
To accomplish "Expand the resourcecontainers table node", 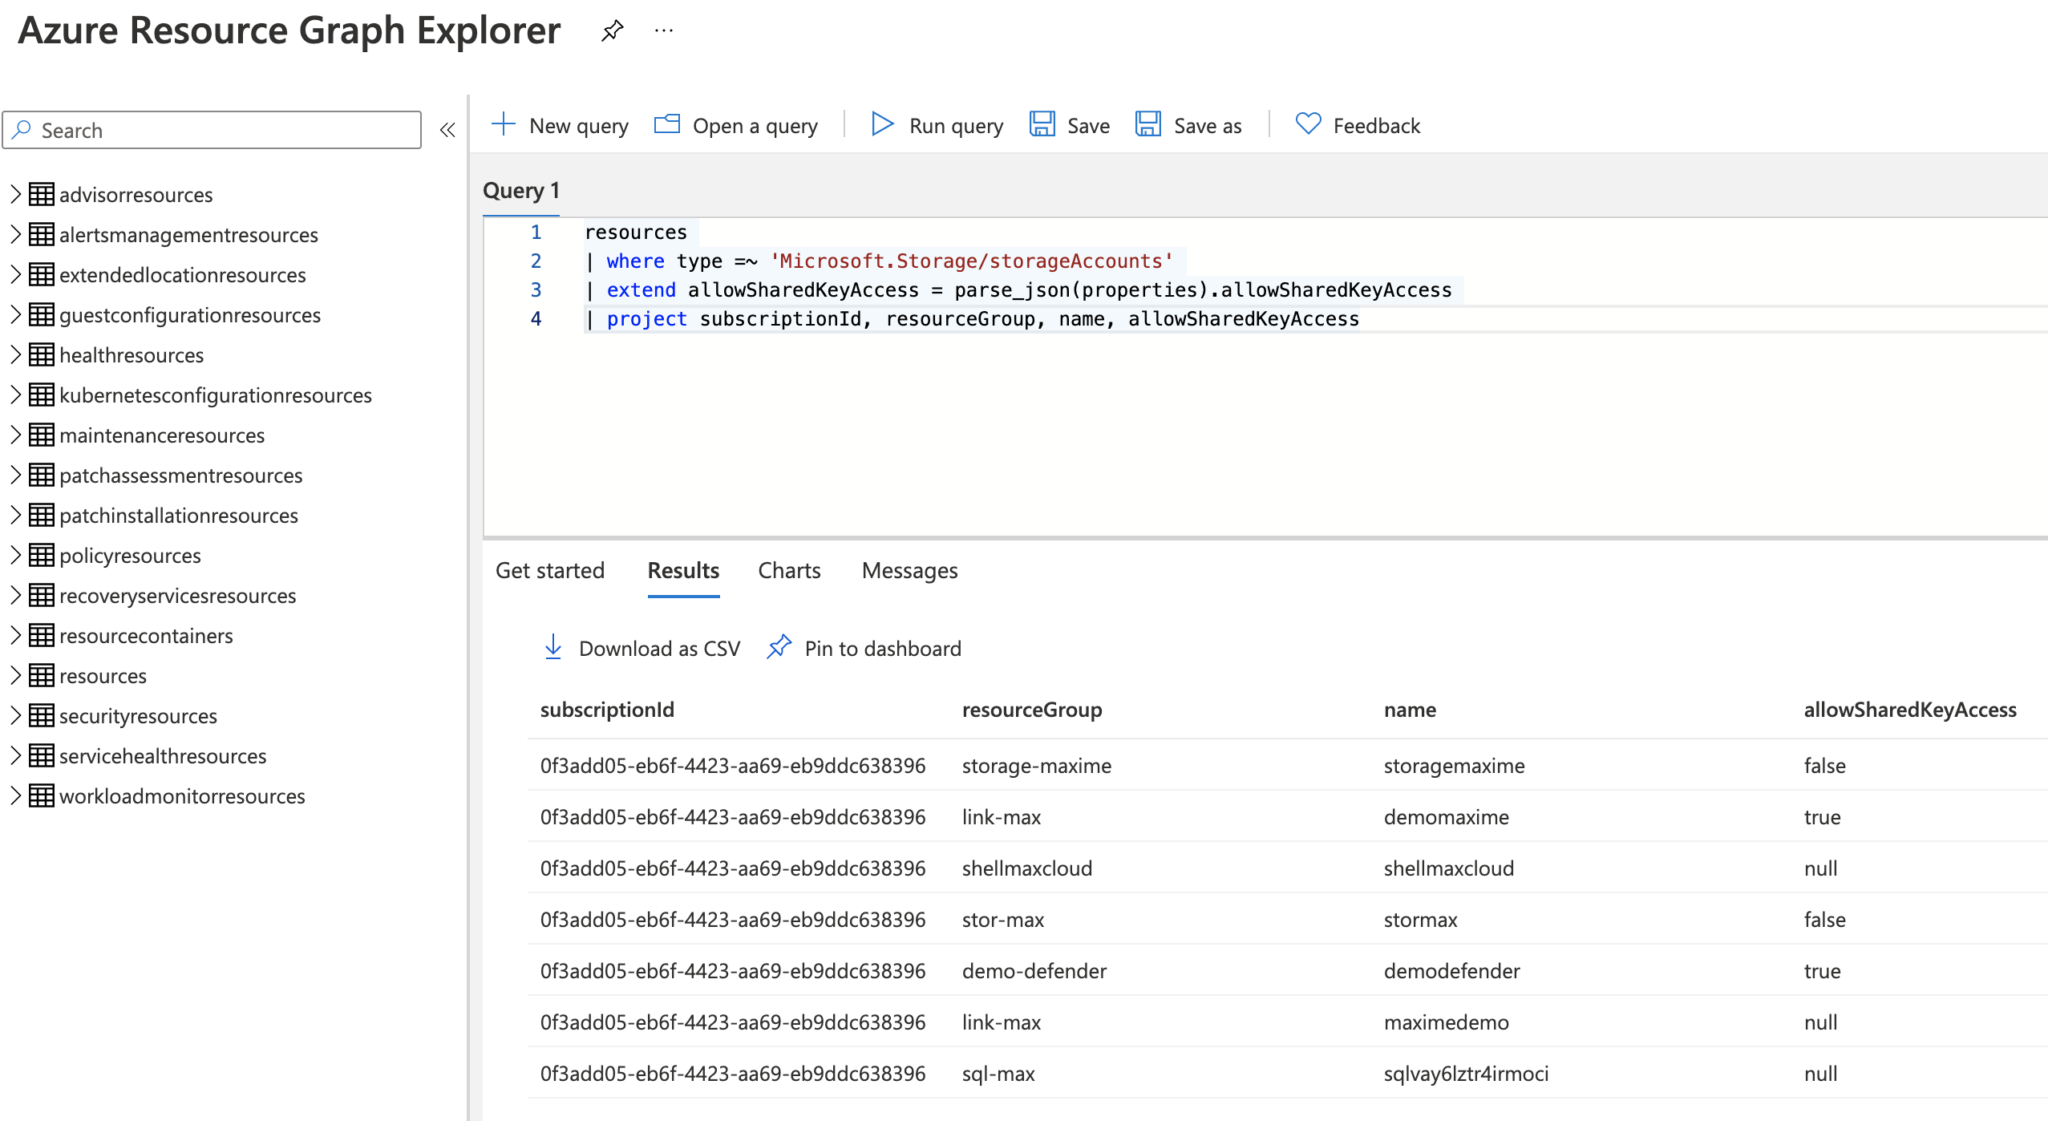I will 15,635.
